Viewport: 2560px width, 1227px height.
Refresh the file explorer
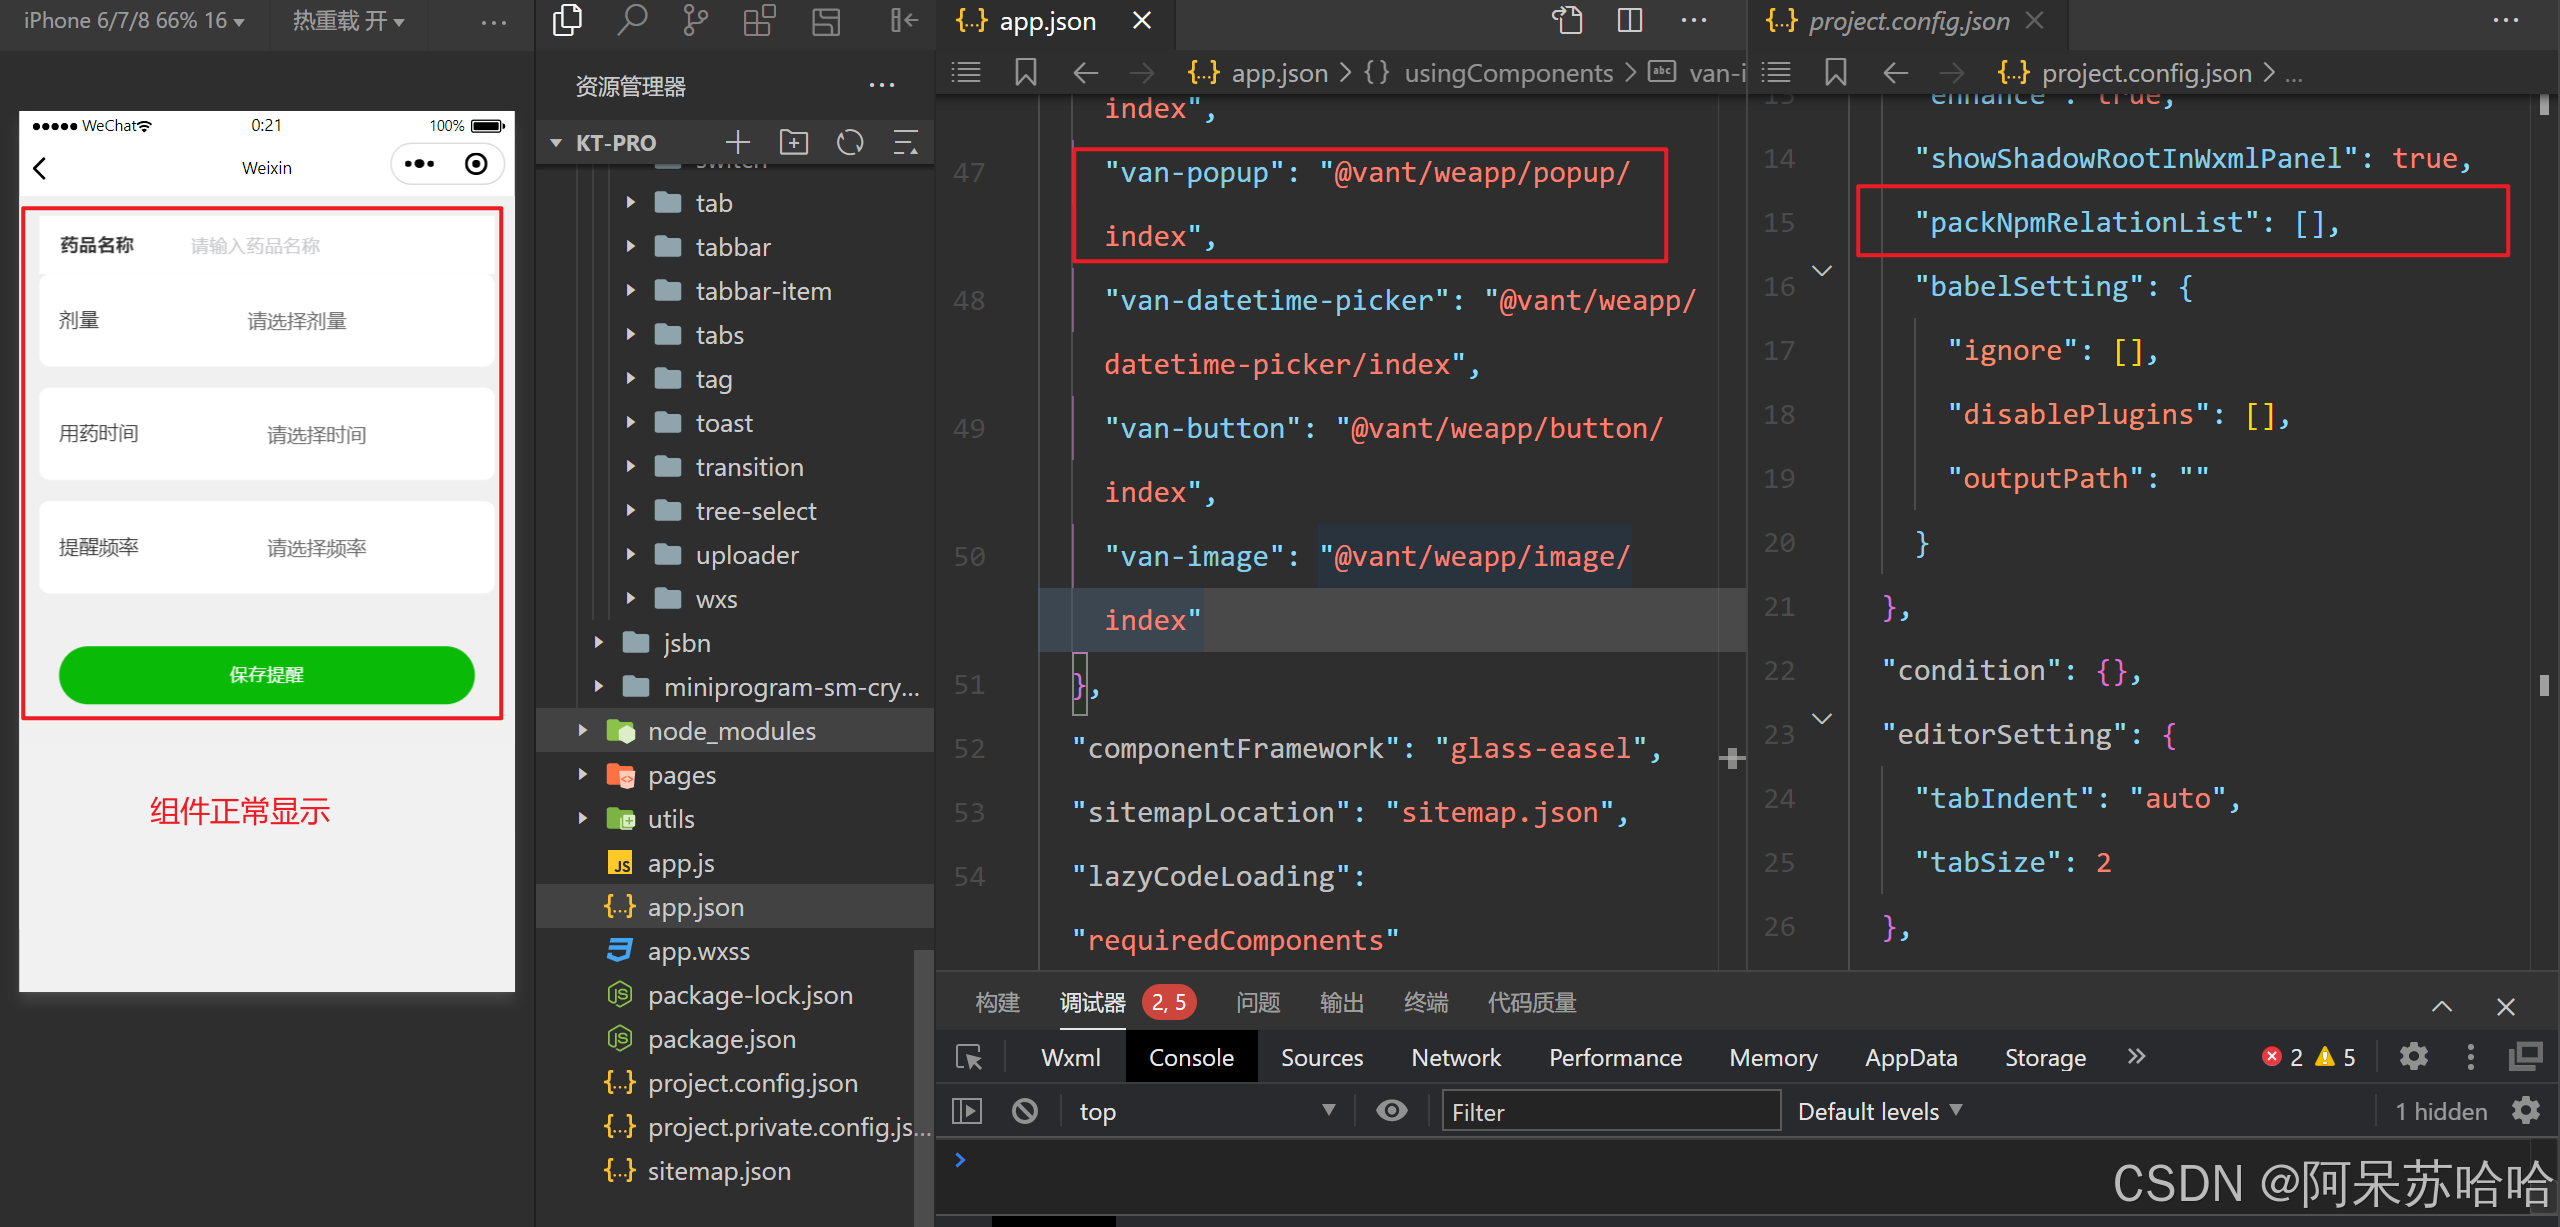849,142
